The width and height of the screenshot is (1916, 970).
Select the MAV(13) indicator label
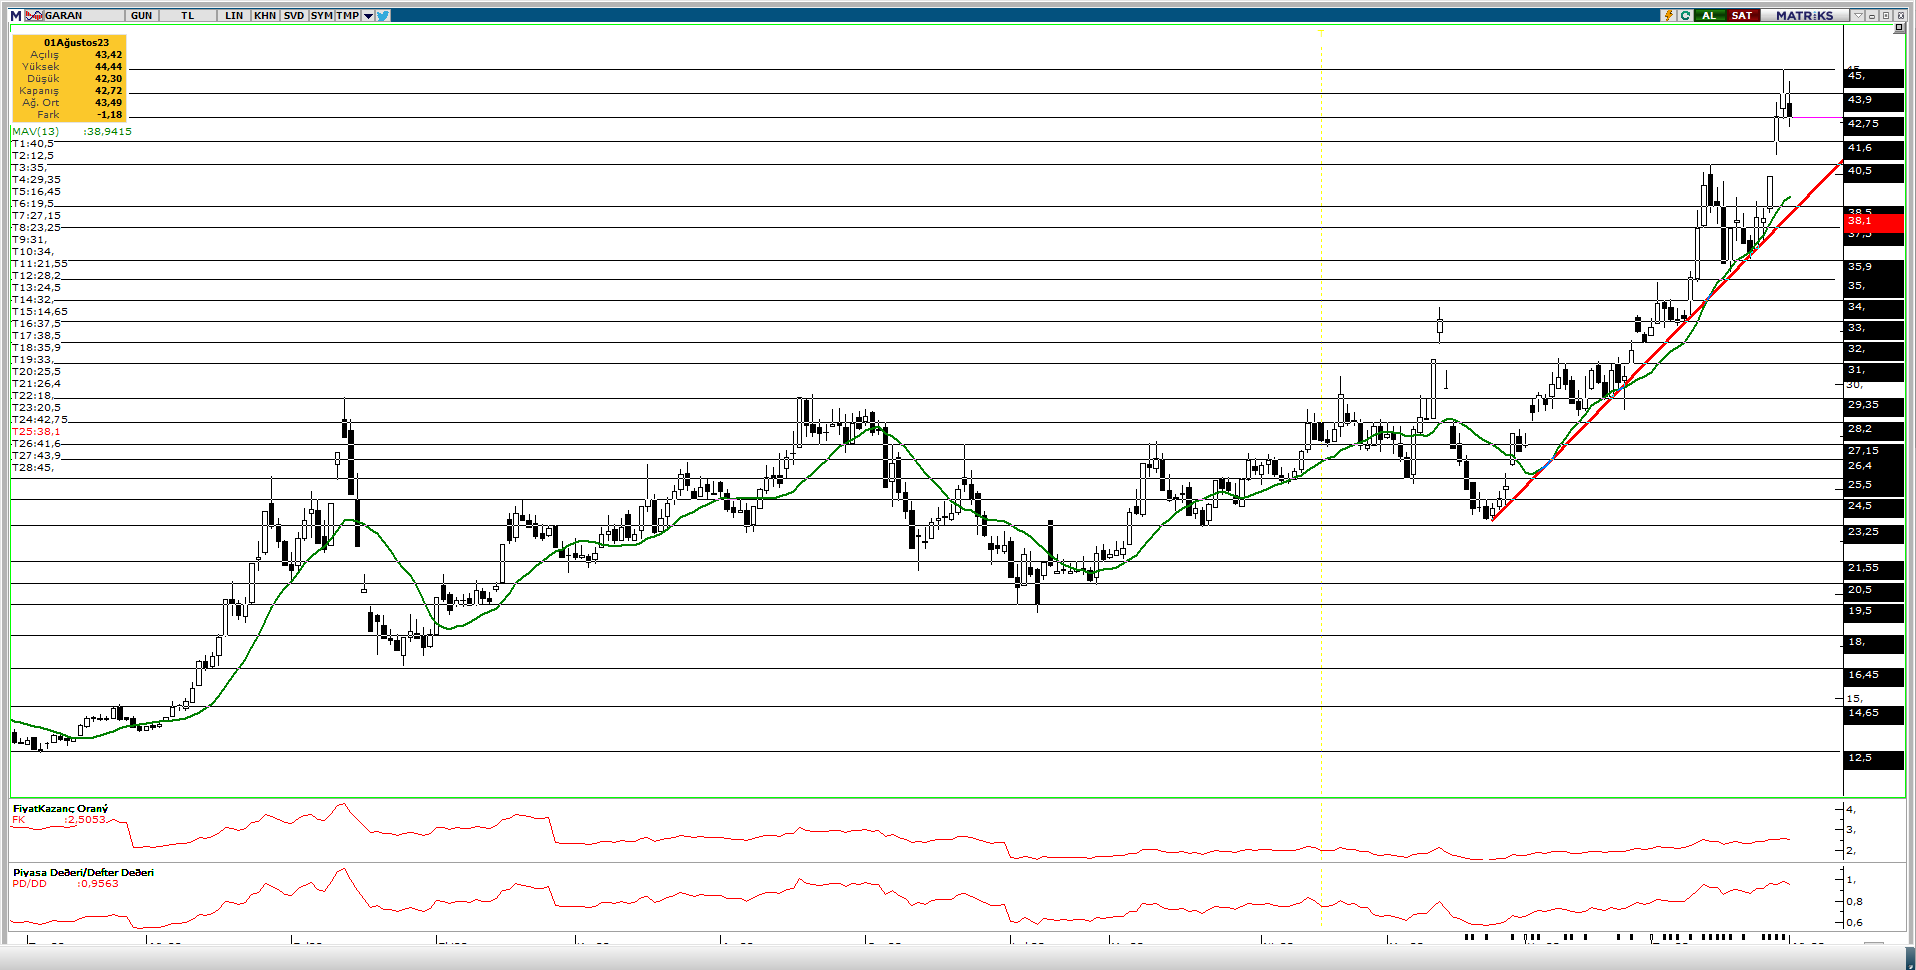35,132
